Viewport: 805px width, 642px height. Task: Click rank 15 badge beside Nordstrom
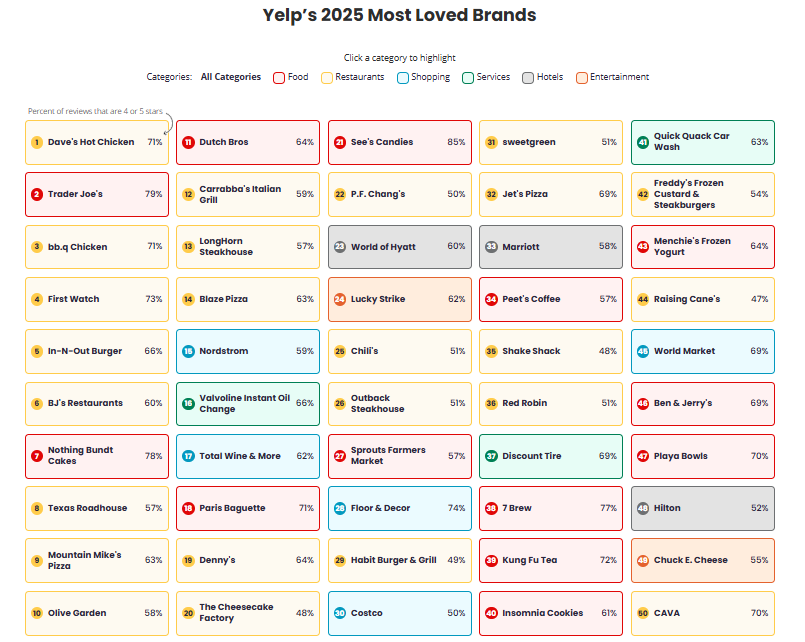click(x=188, y=351)
